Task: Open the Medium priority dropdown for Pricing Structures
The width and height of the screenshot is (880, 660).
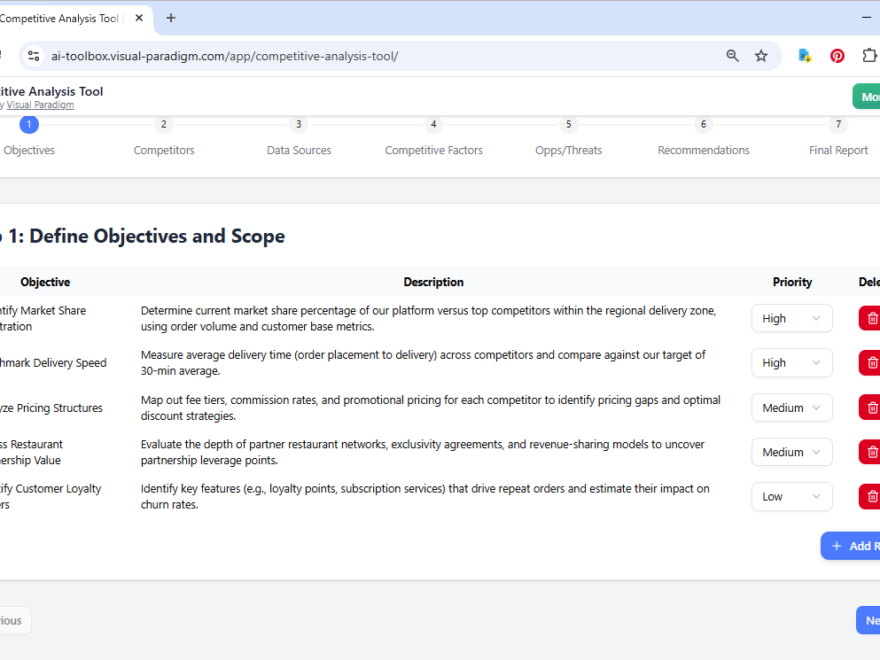Action: click(x=791, y=407)
